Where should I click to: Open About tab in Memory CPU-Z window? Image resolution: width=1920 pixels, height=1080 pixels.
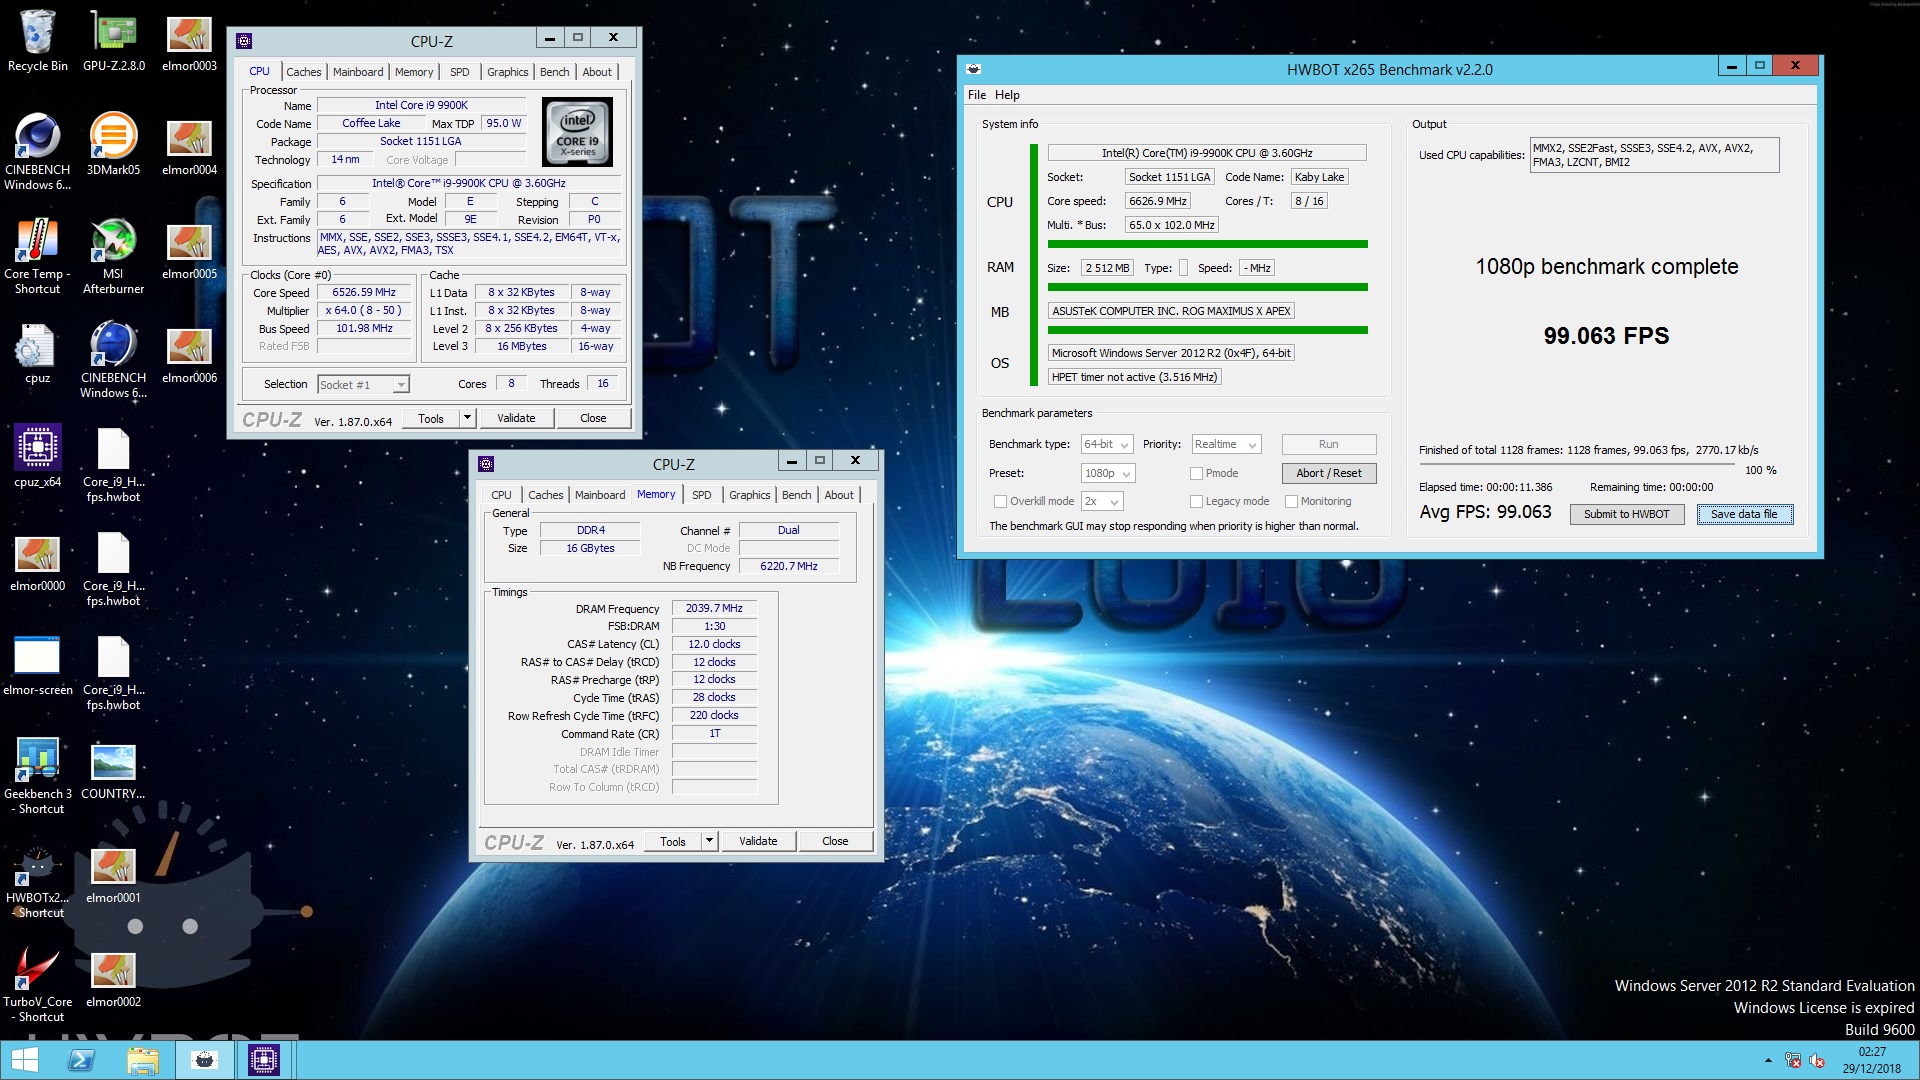(839, 495)
